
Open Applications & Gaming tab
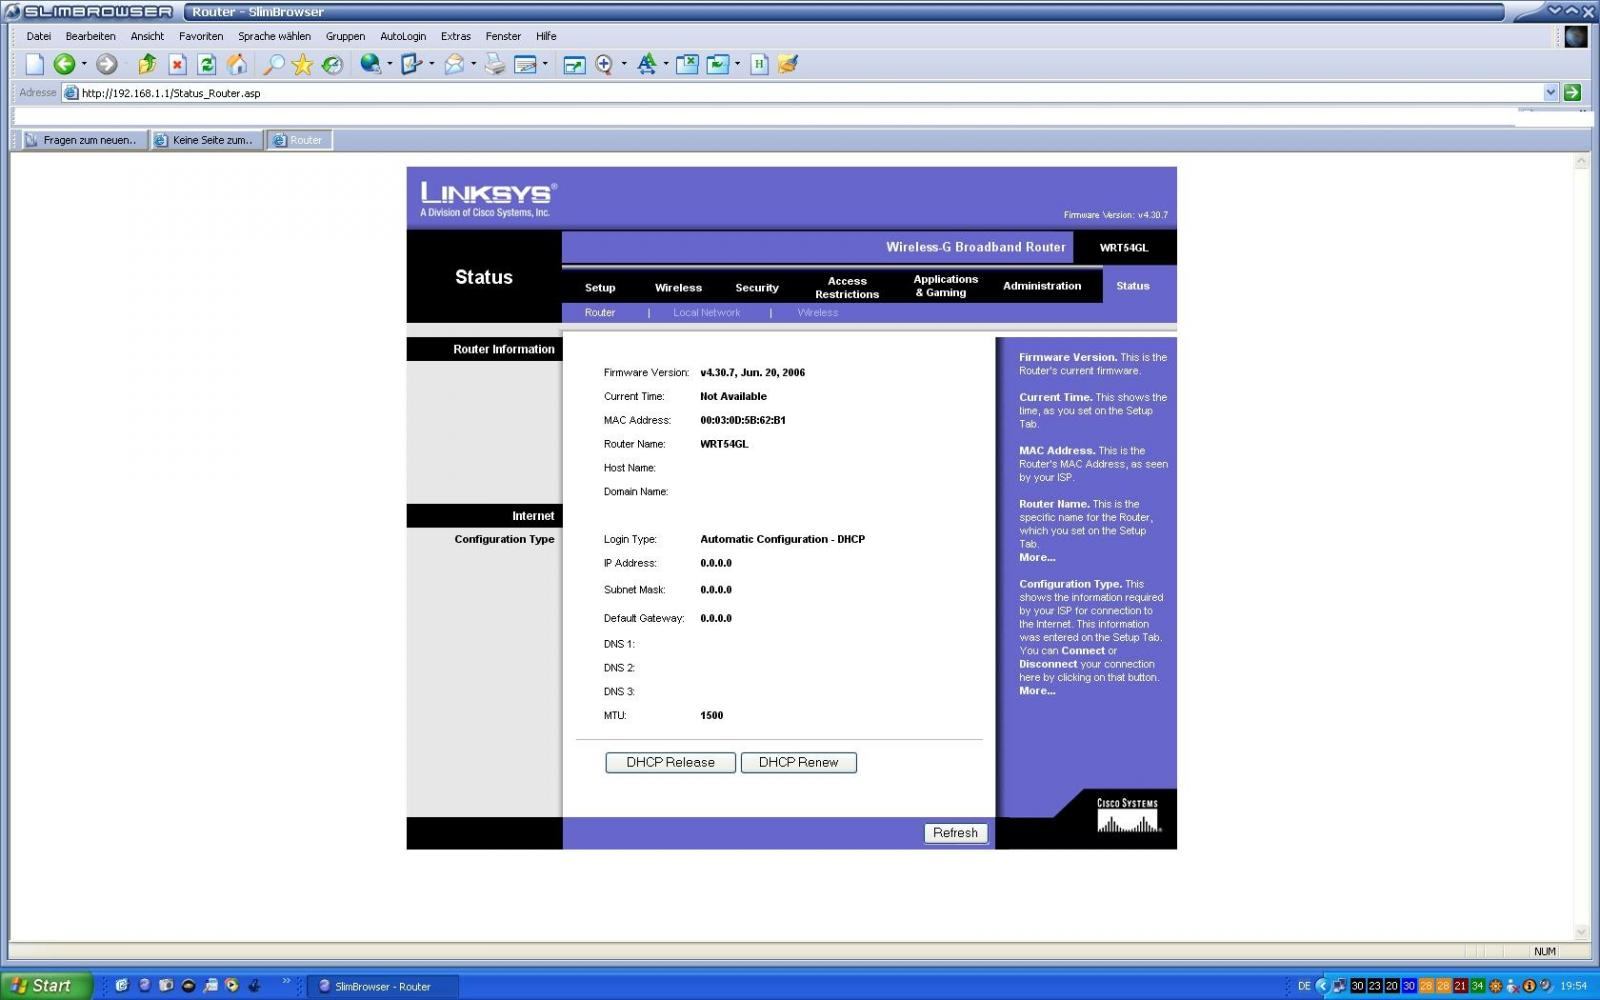[x=945, y=286]
